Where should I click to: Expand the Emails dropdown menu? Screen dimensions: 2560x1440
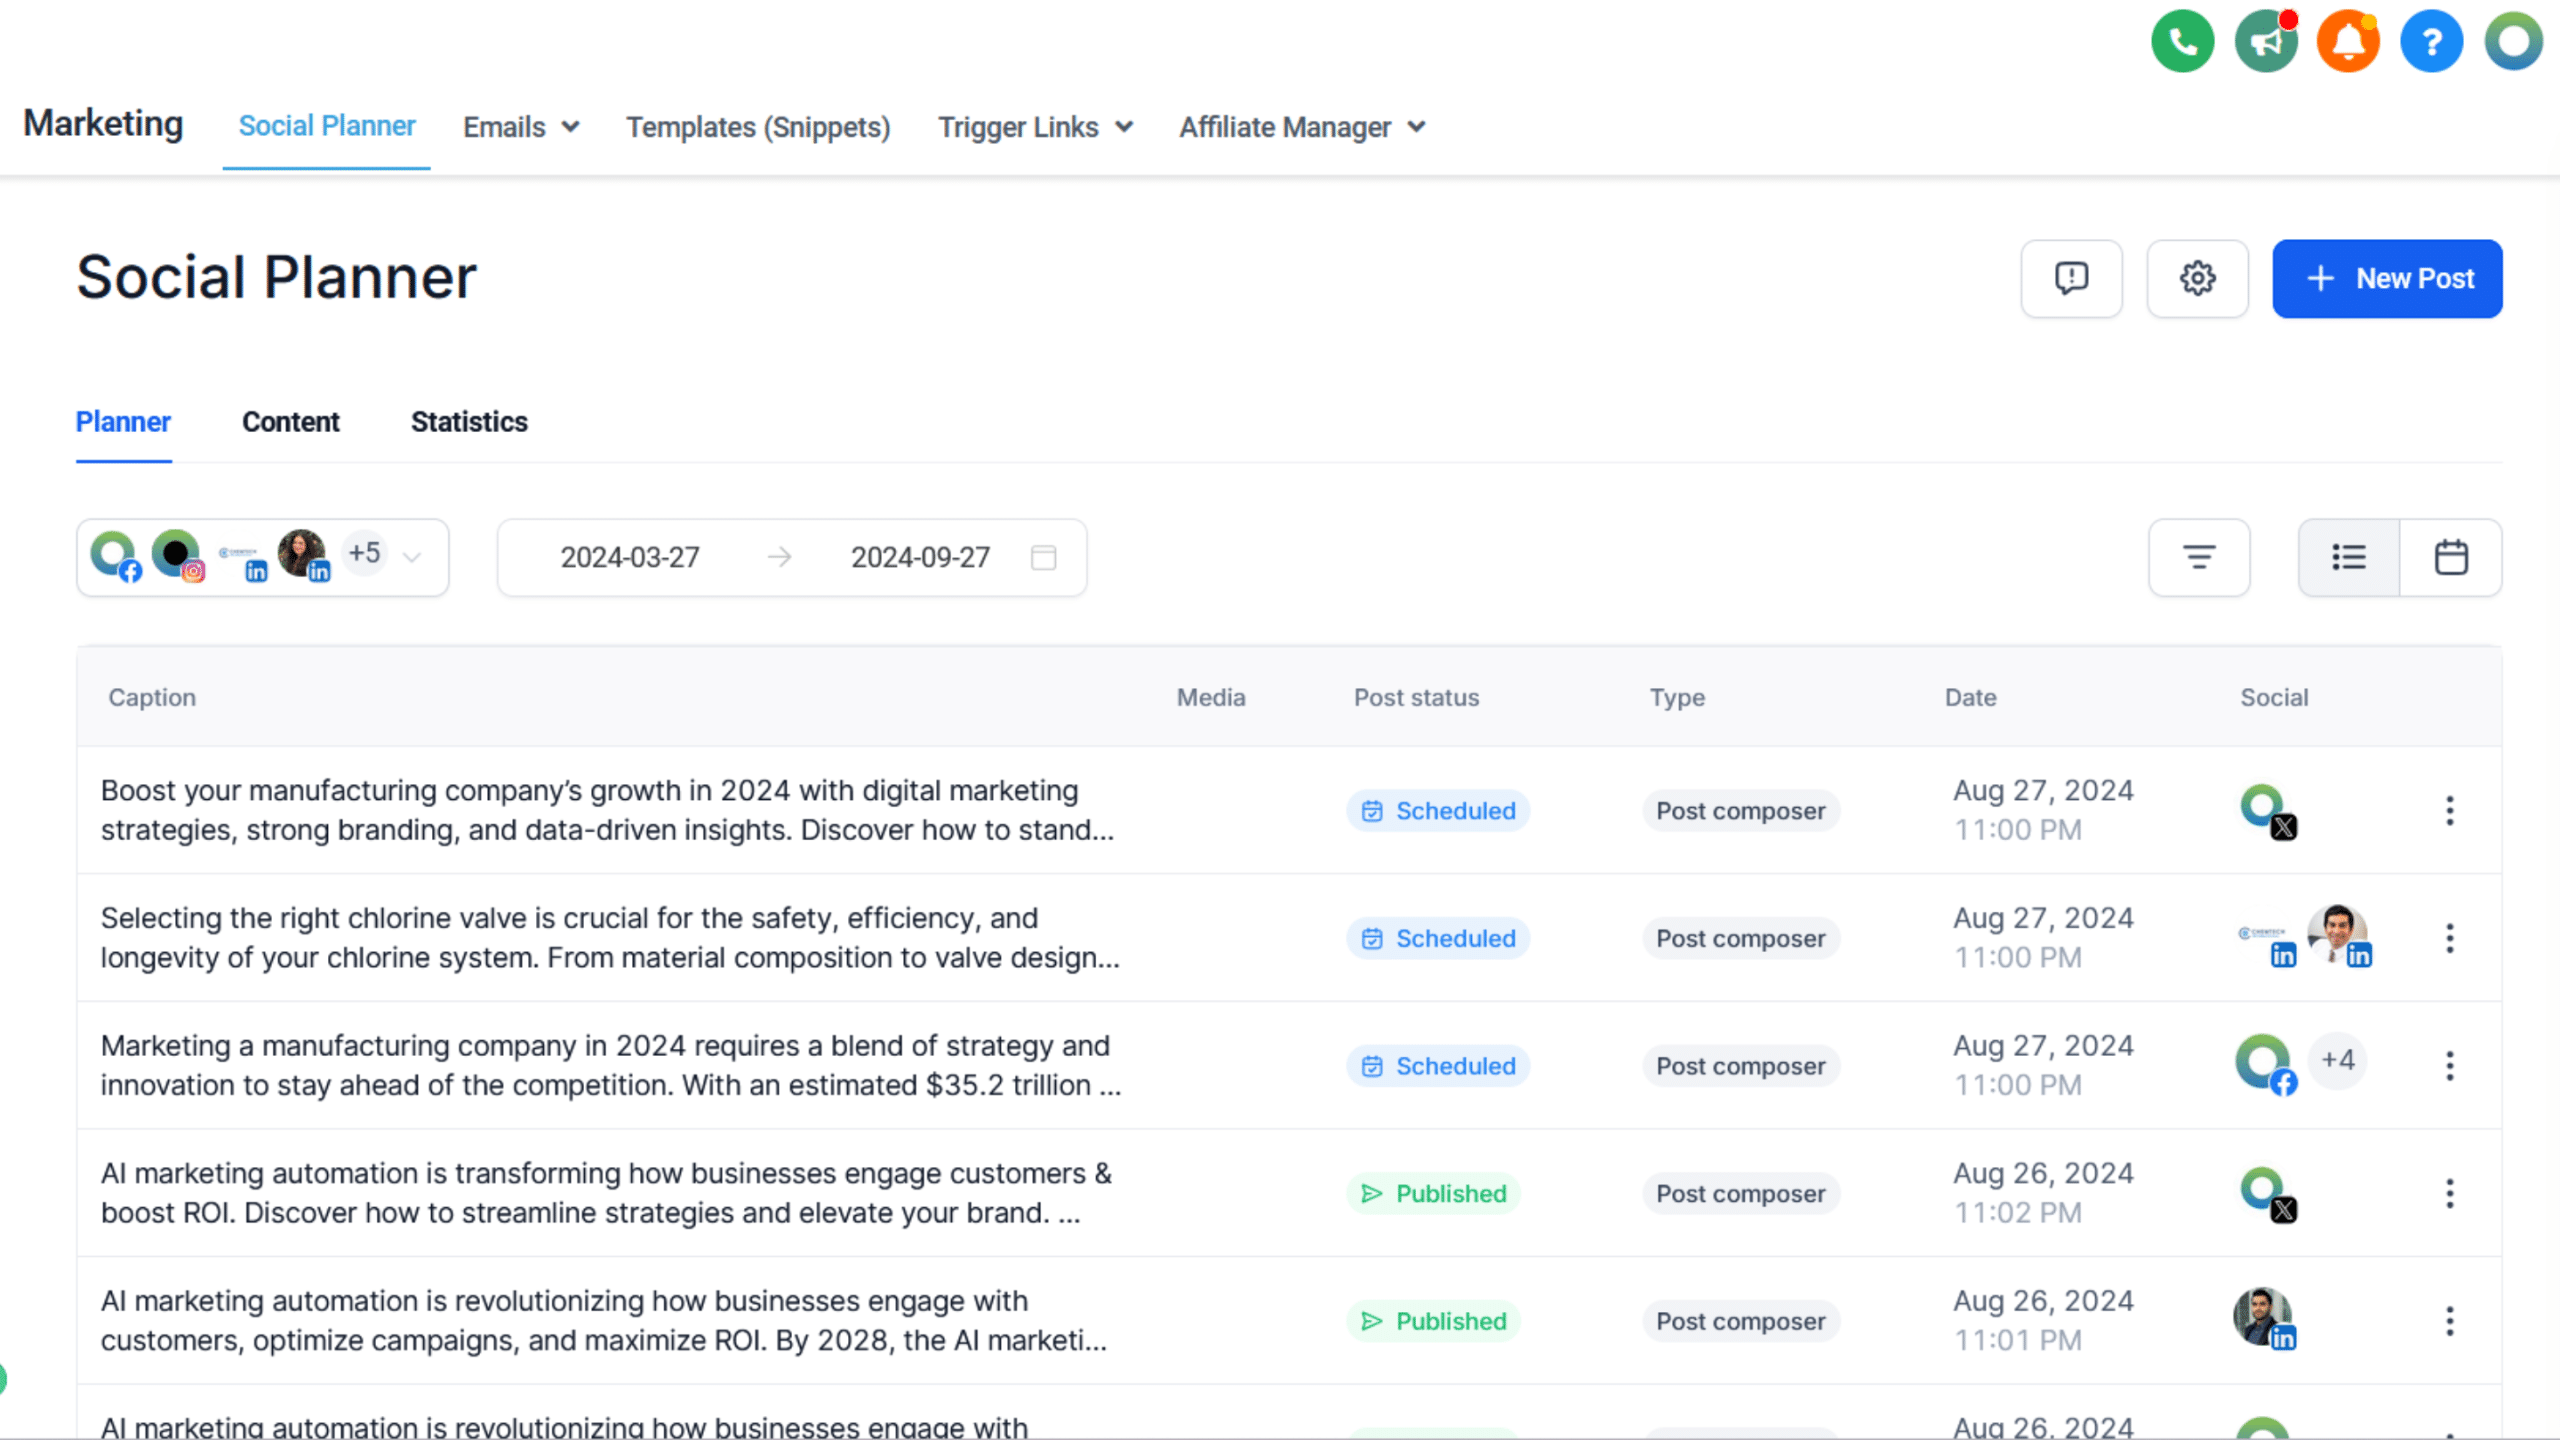point(520,127)
